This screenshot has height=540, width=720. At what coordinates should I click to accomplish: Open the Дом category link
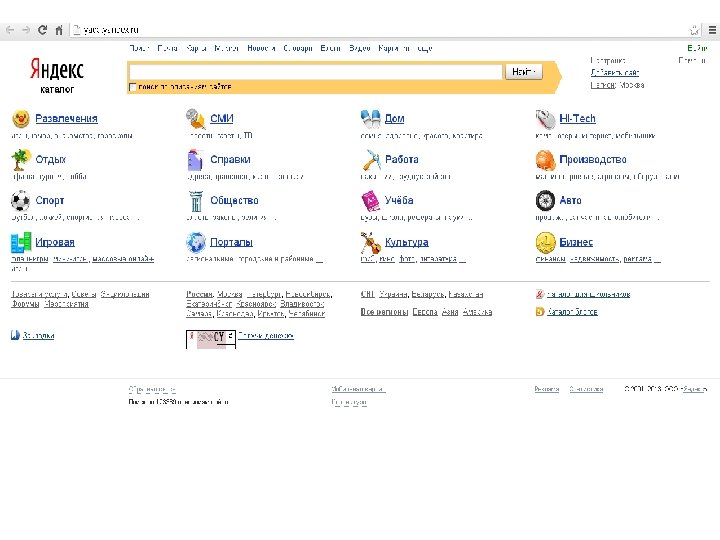394,118
